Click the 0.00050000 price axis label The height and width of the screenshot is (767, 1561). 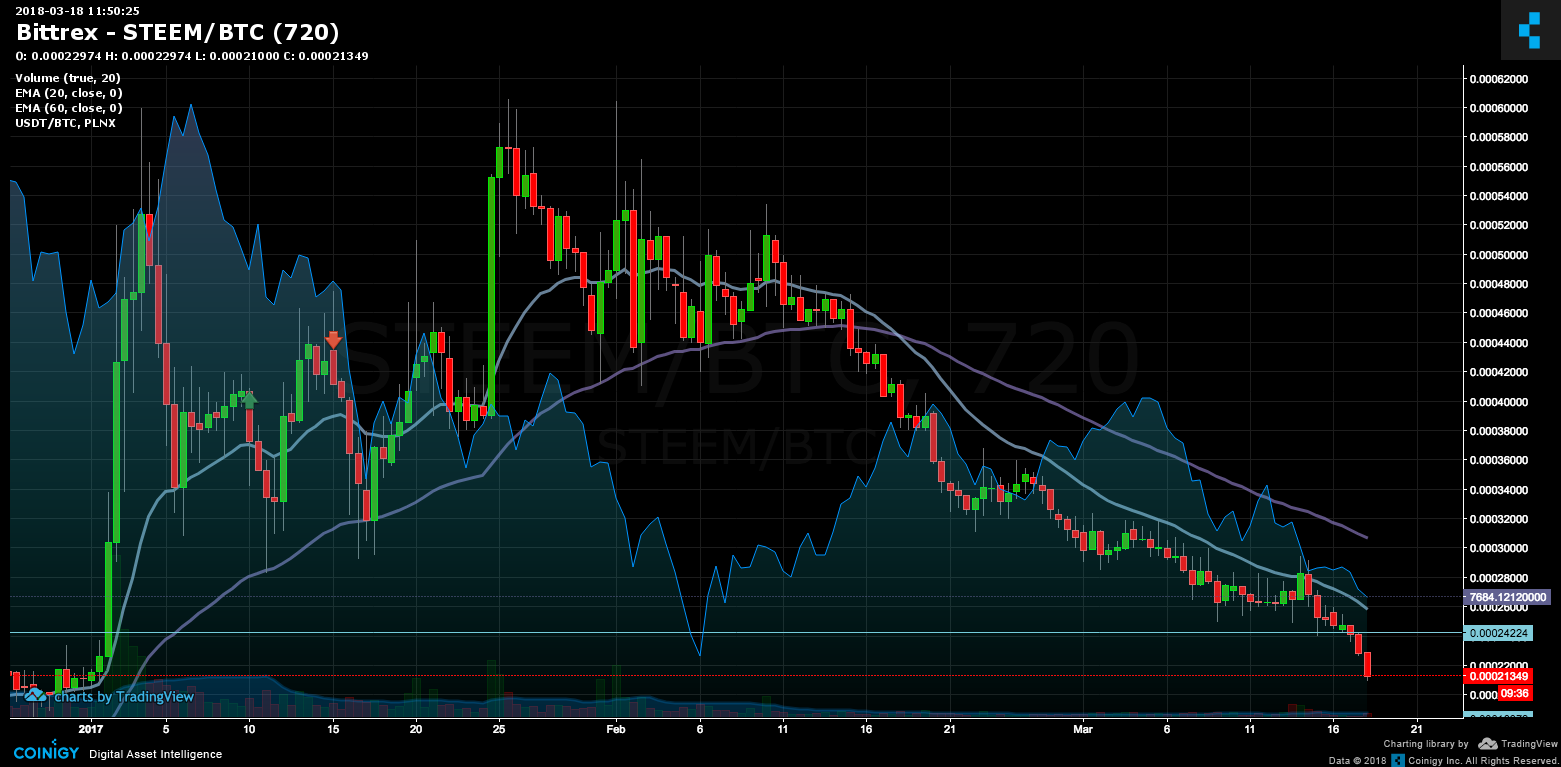1499,255
